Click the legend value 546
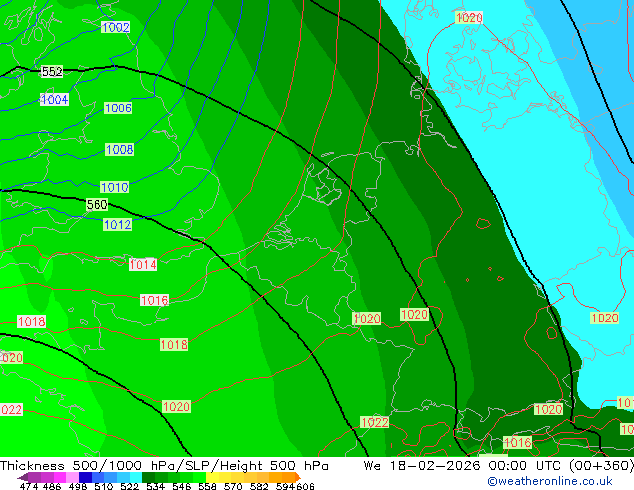Viewport: 634px width, 490px height. pyautogui.click(x=182, y=486)
